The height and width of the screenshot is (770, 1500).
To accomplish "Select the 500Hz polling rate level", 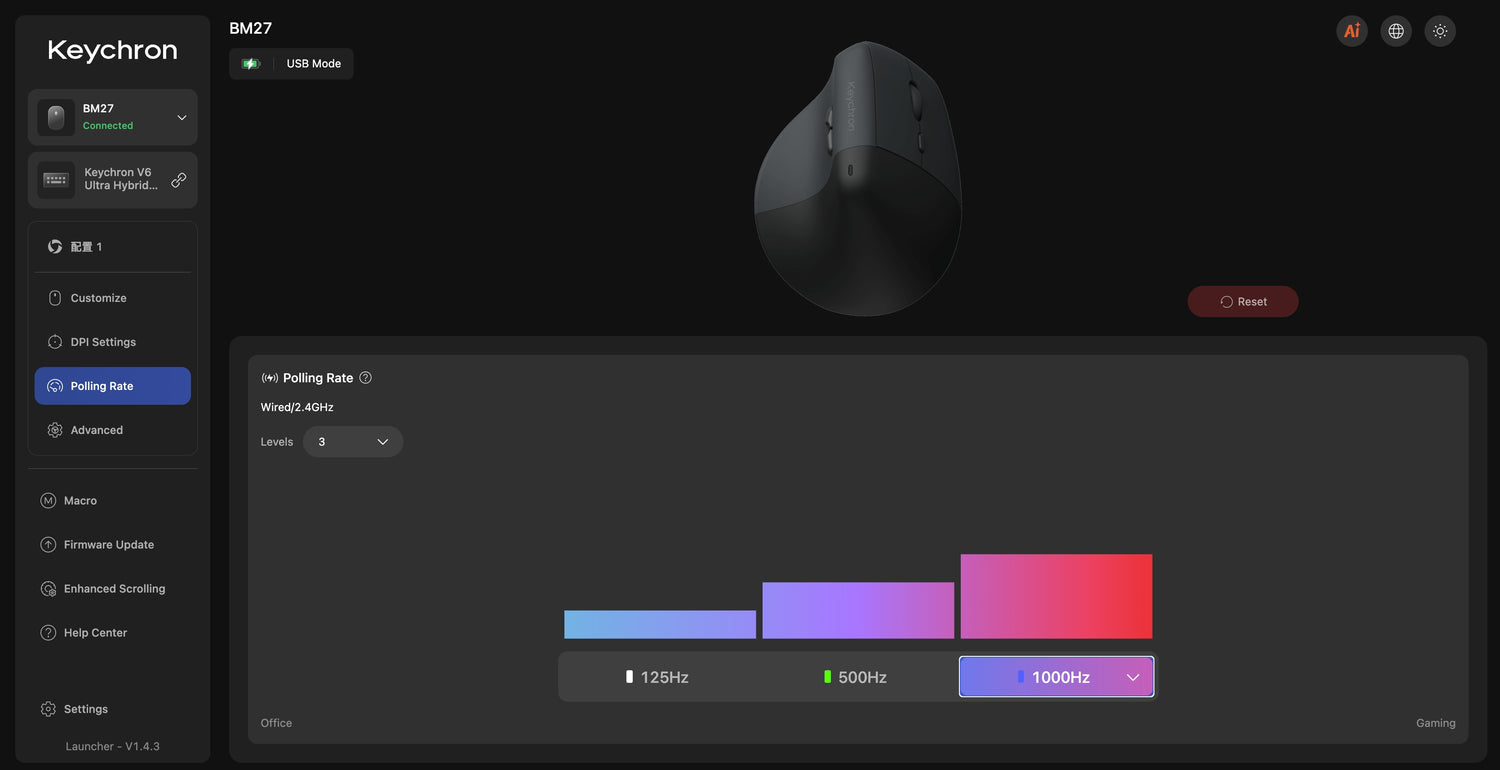I will point(857,677).
